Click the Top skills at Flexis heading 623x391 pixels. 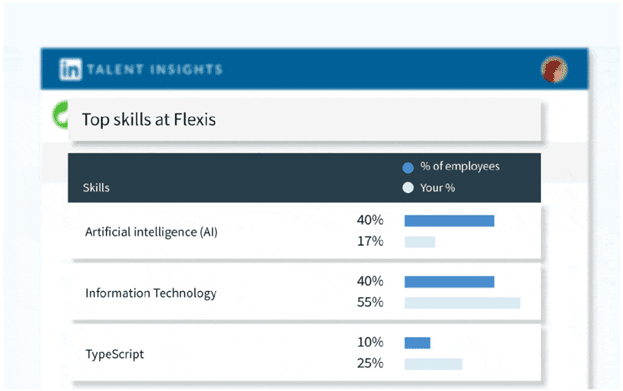(149, 119)
